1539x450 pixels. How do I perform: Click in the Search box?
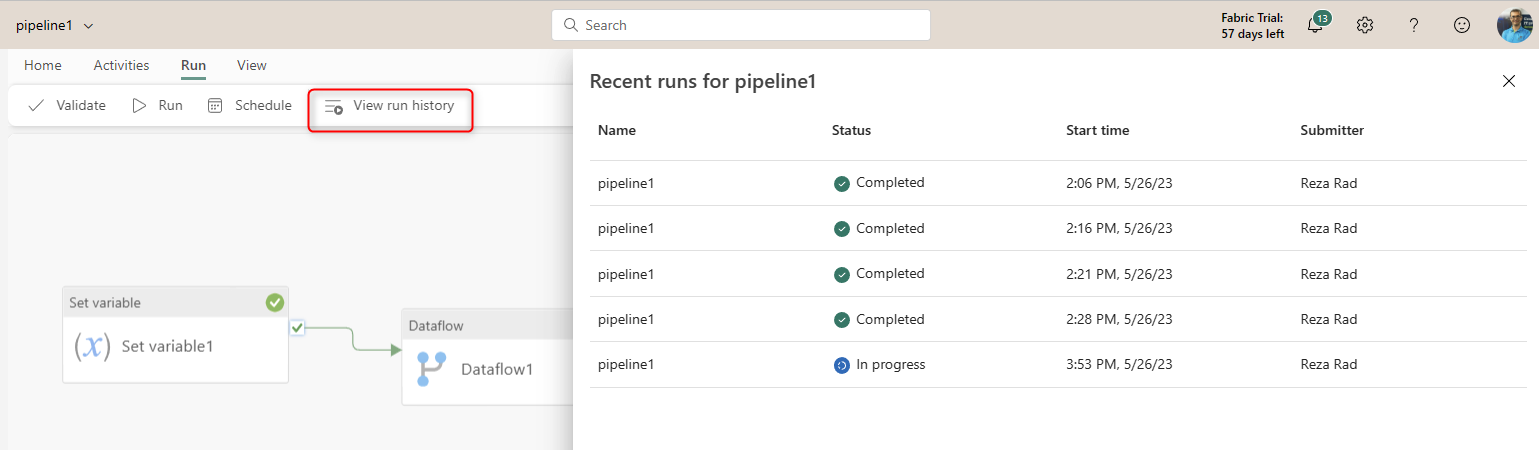(x=740, y=25)
